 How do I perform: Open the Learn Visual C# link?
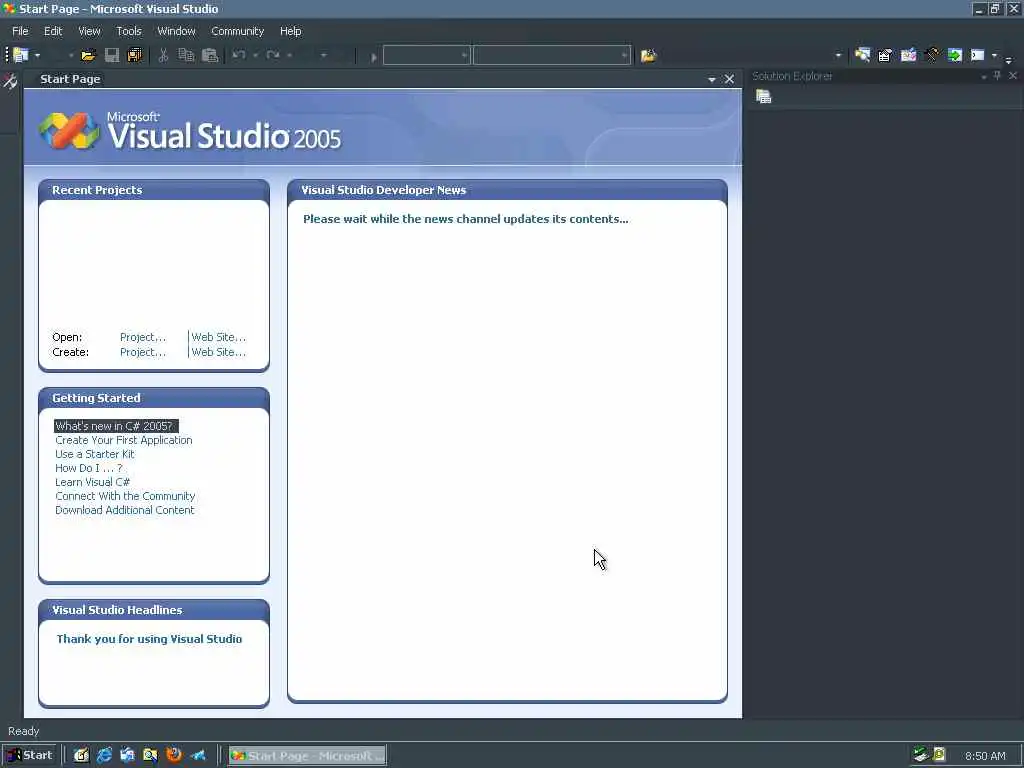pyautogui.click(x=93, y=482)
